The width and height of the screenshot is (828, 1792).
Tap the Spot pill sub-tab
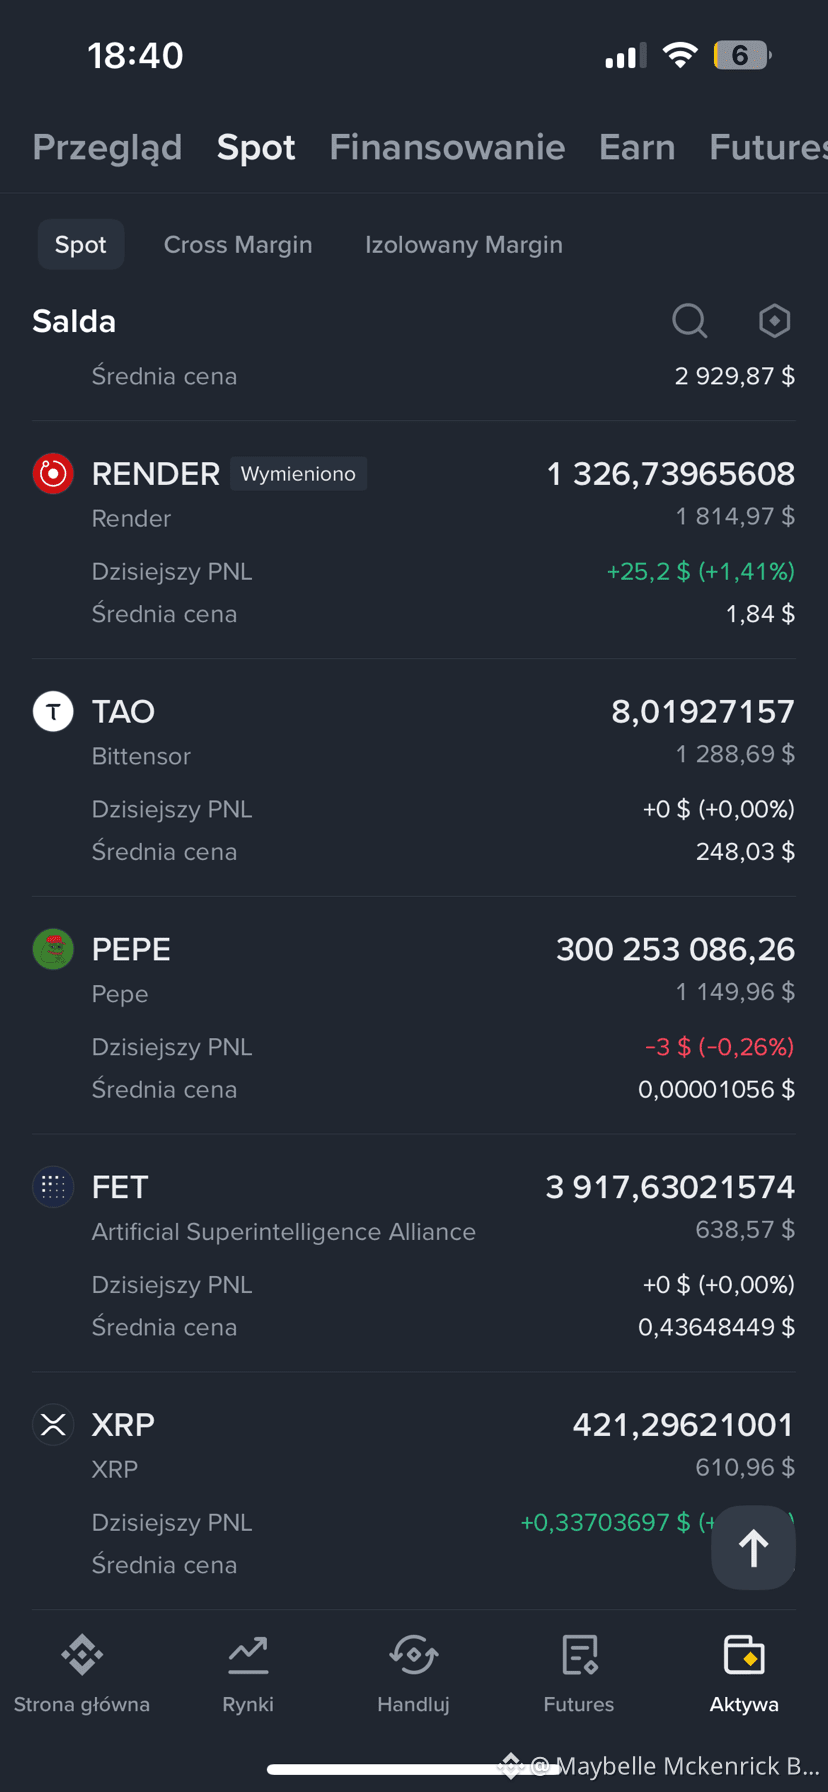(81, 245)
